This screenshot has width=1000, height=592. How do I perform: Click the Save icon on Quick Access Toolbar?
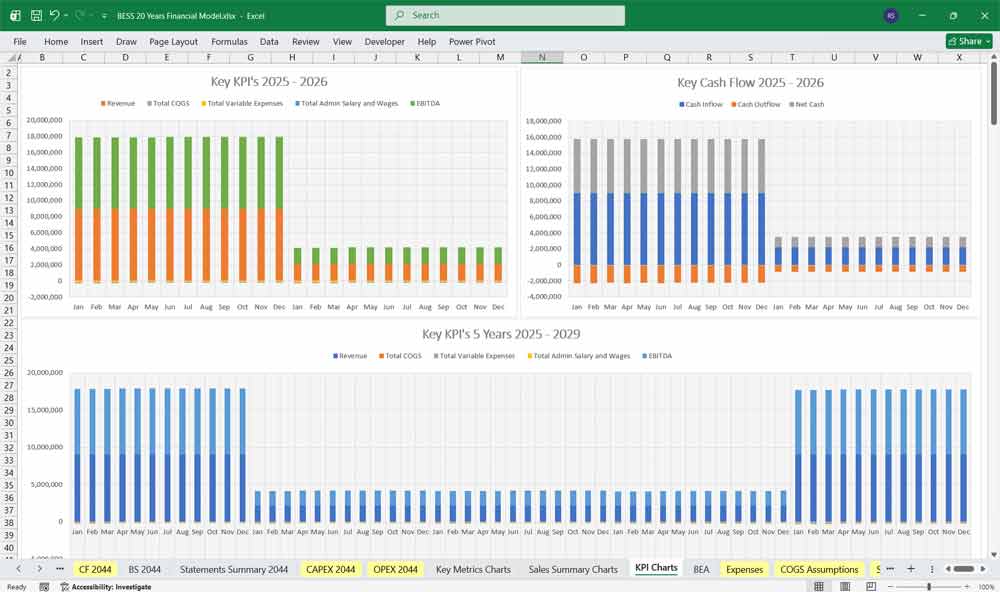36,15
